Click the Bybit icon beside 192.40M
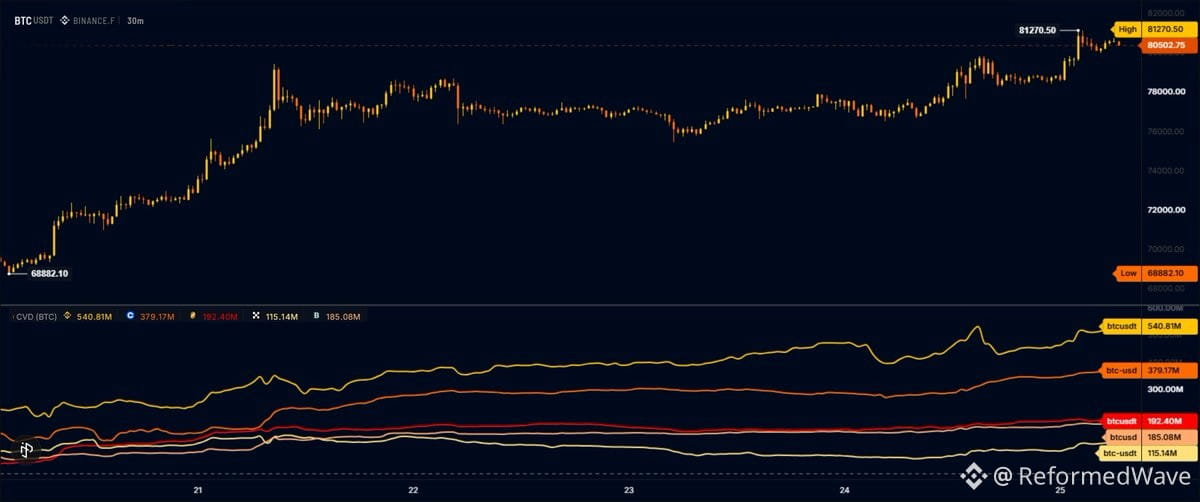 point(192,316)
